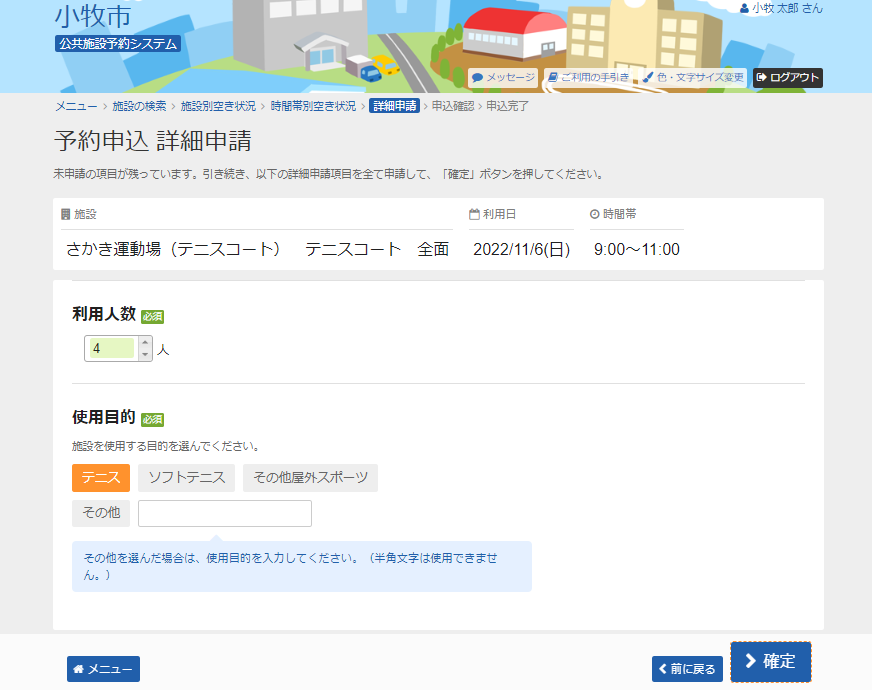Return to 施設別空き状況 breadcrumb step
This screenshot has height=690, width=872.
tap(218, 106)
